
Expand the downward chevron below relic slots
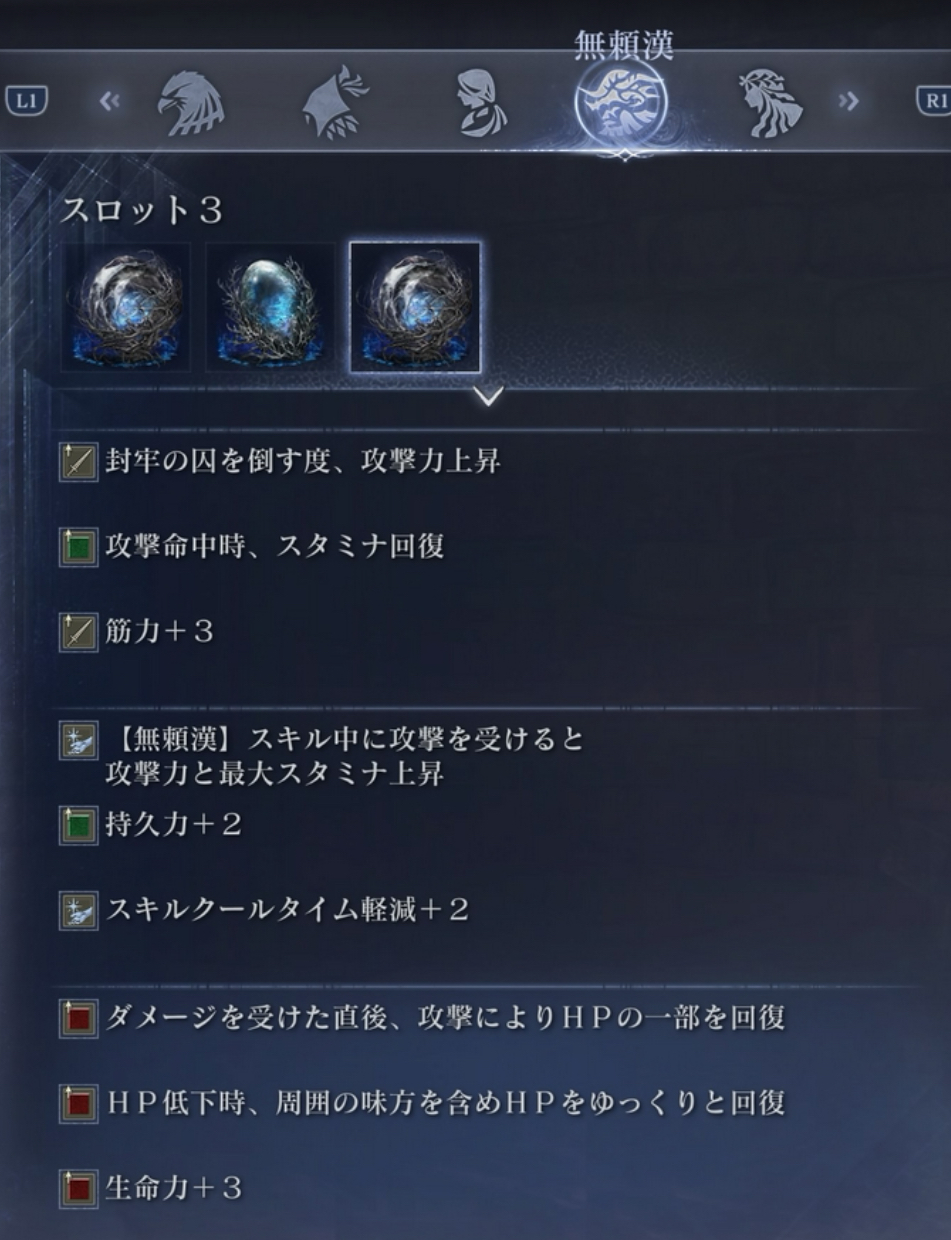pos(488,398)
